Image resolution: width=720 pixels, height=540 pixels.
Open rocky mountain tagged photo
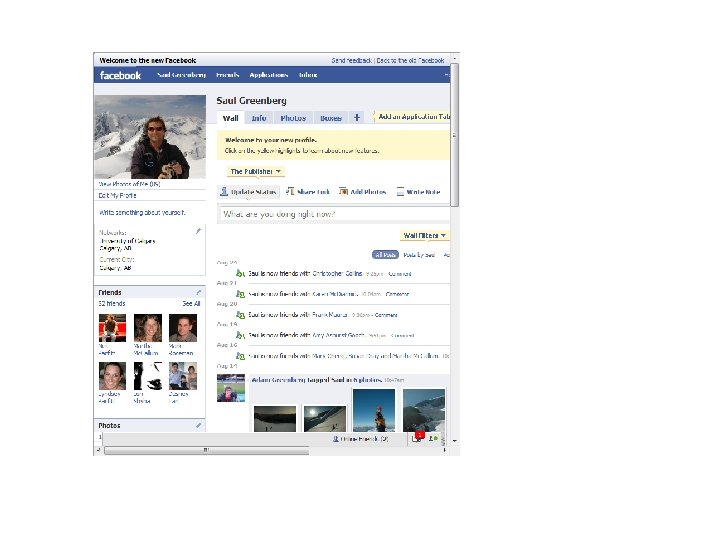click(x=424, y=410)
